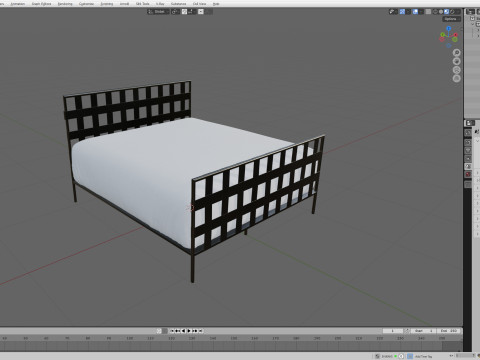This screenshot has height=360, width=480.
Task: Open the Options dropdown in viewport
Action: (452, 19)
